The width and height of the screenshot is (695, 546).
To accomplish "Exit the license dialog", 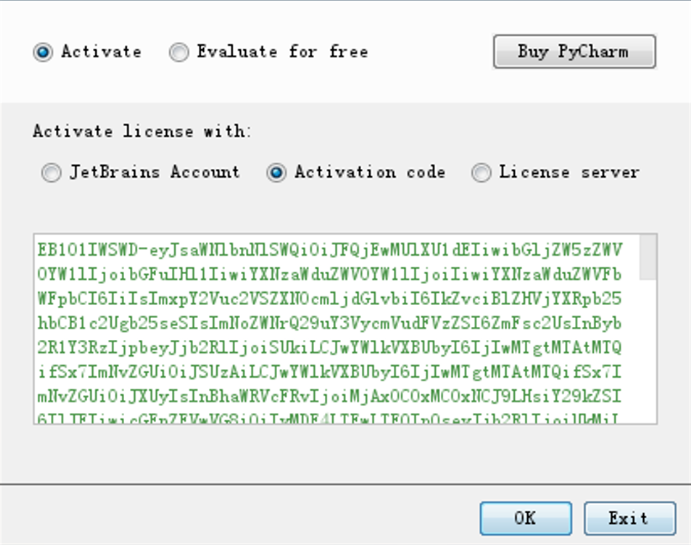I will pyautogui.click(x=630, y=518).
